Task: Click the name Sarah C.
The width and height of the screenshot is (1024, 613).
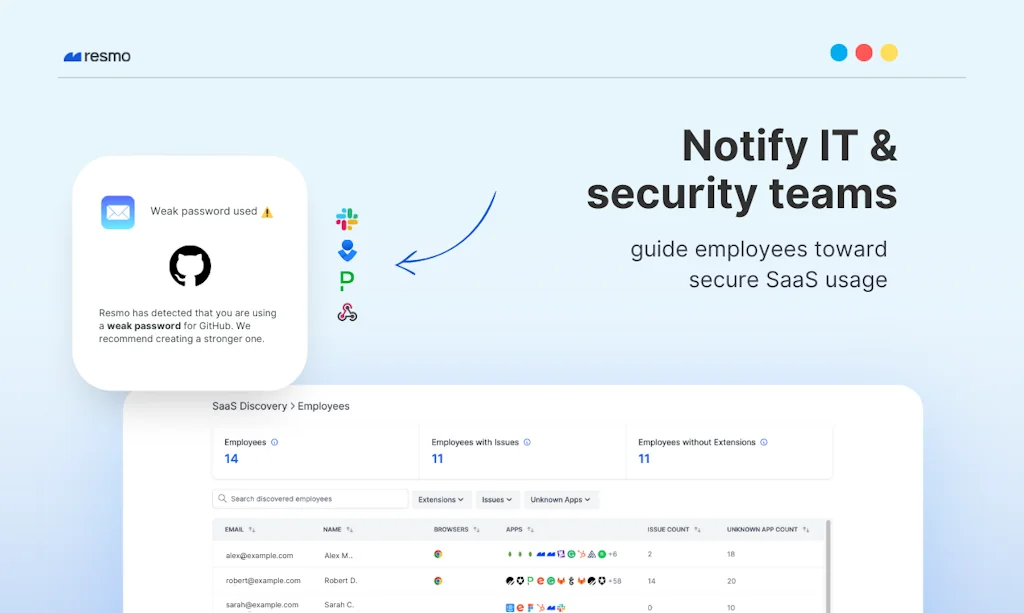Action: coord(339,605)
